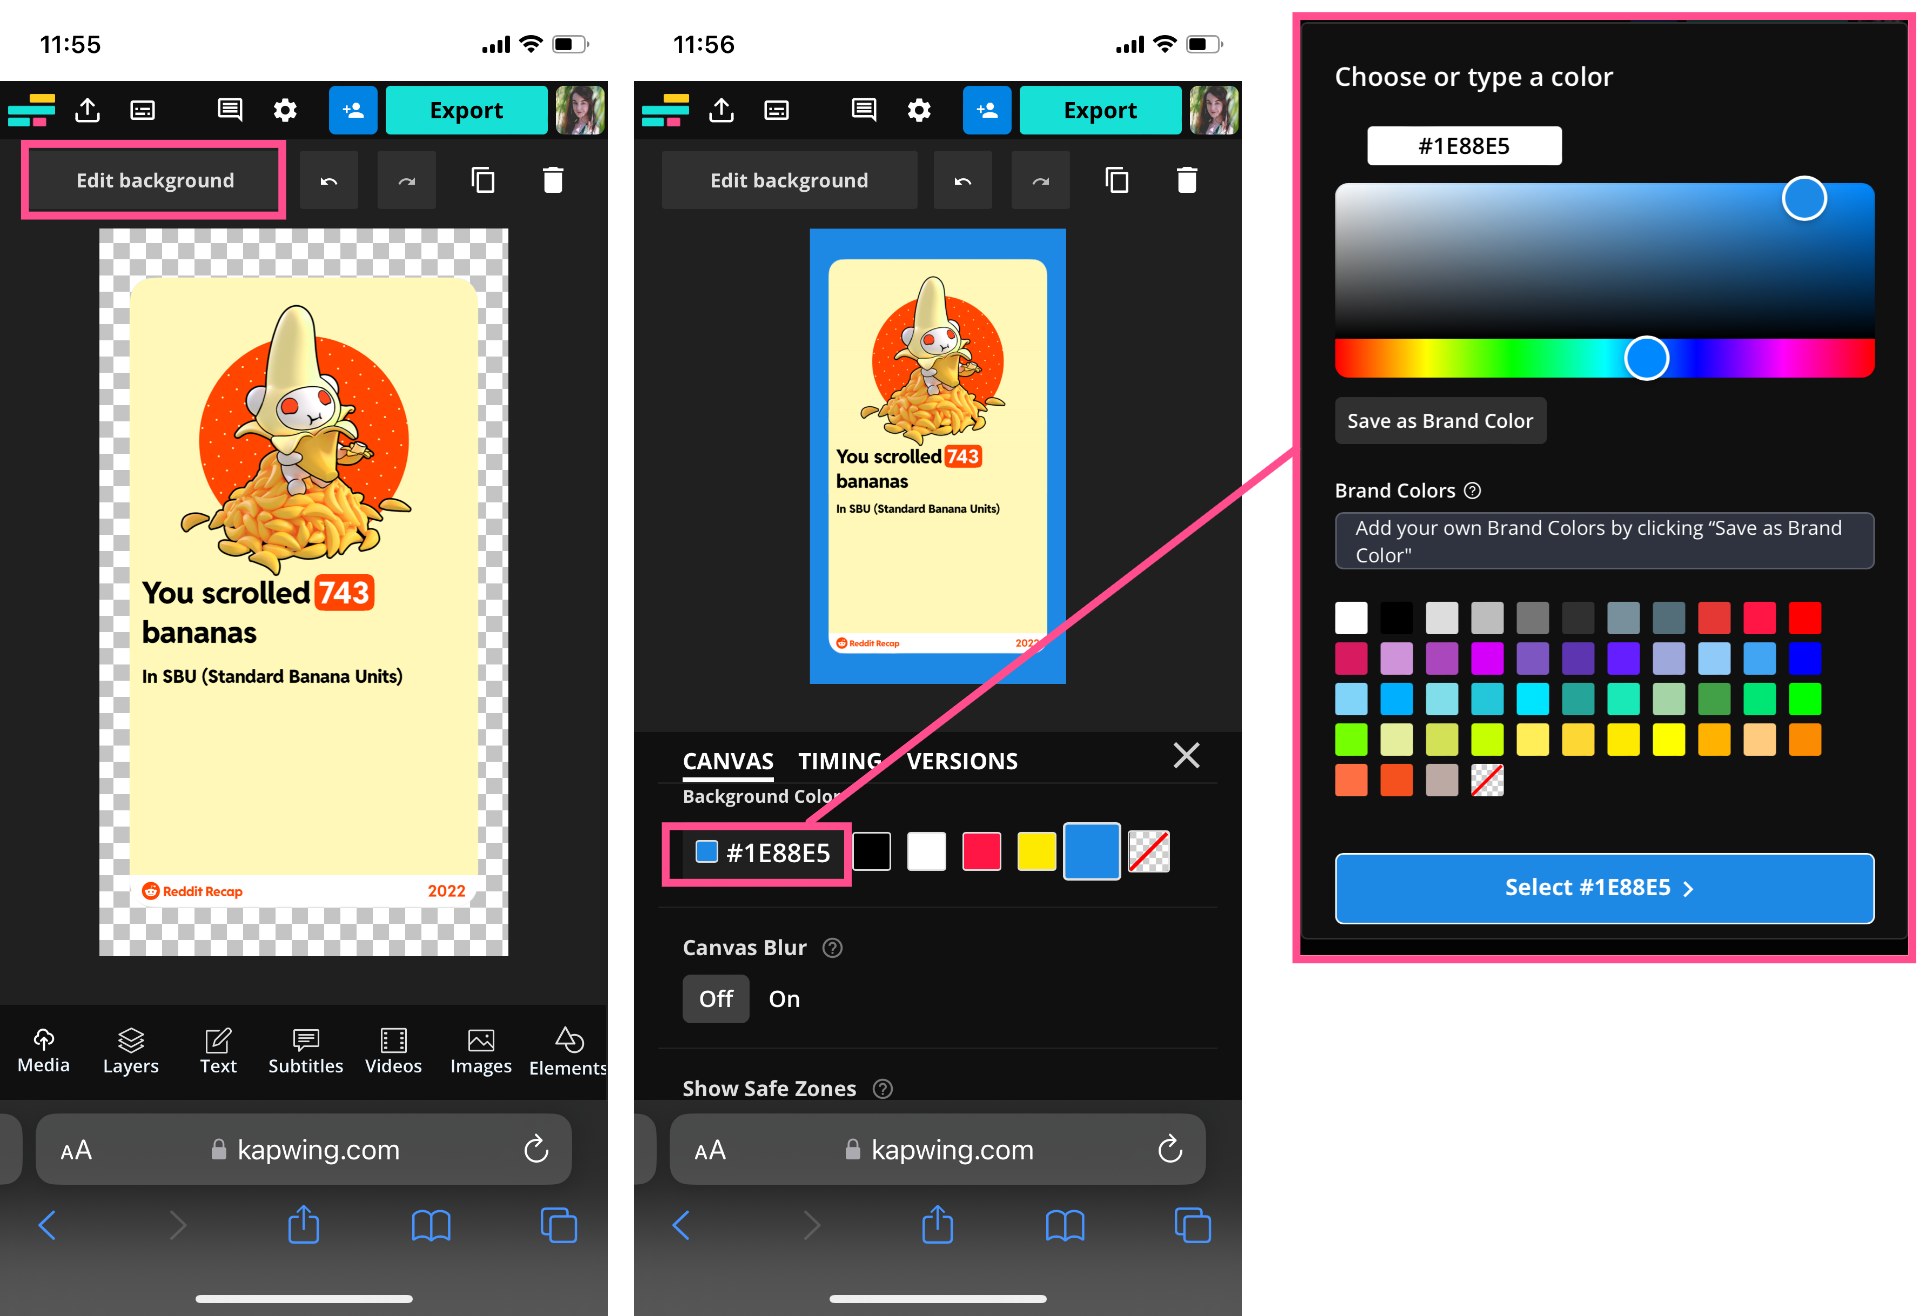Close the Canvas panel with the X
This screenshot has width=1920, height=1316.
click(1186, 756)
